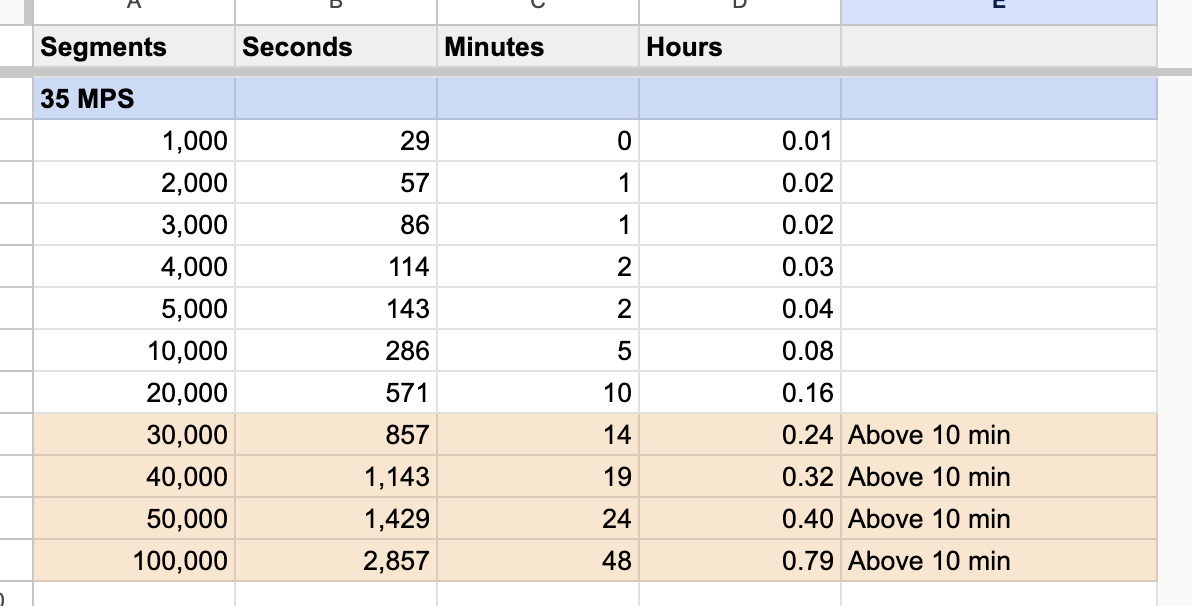Select the Minutes header cell
Viewport: 1192px width, 606px height.
tap(537, 47)
